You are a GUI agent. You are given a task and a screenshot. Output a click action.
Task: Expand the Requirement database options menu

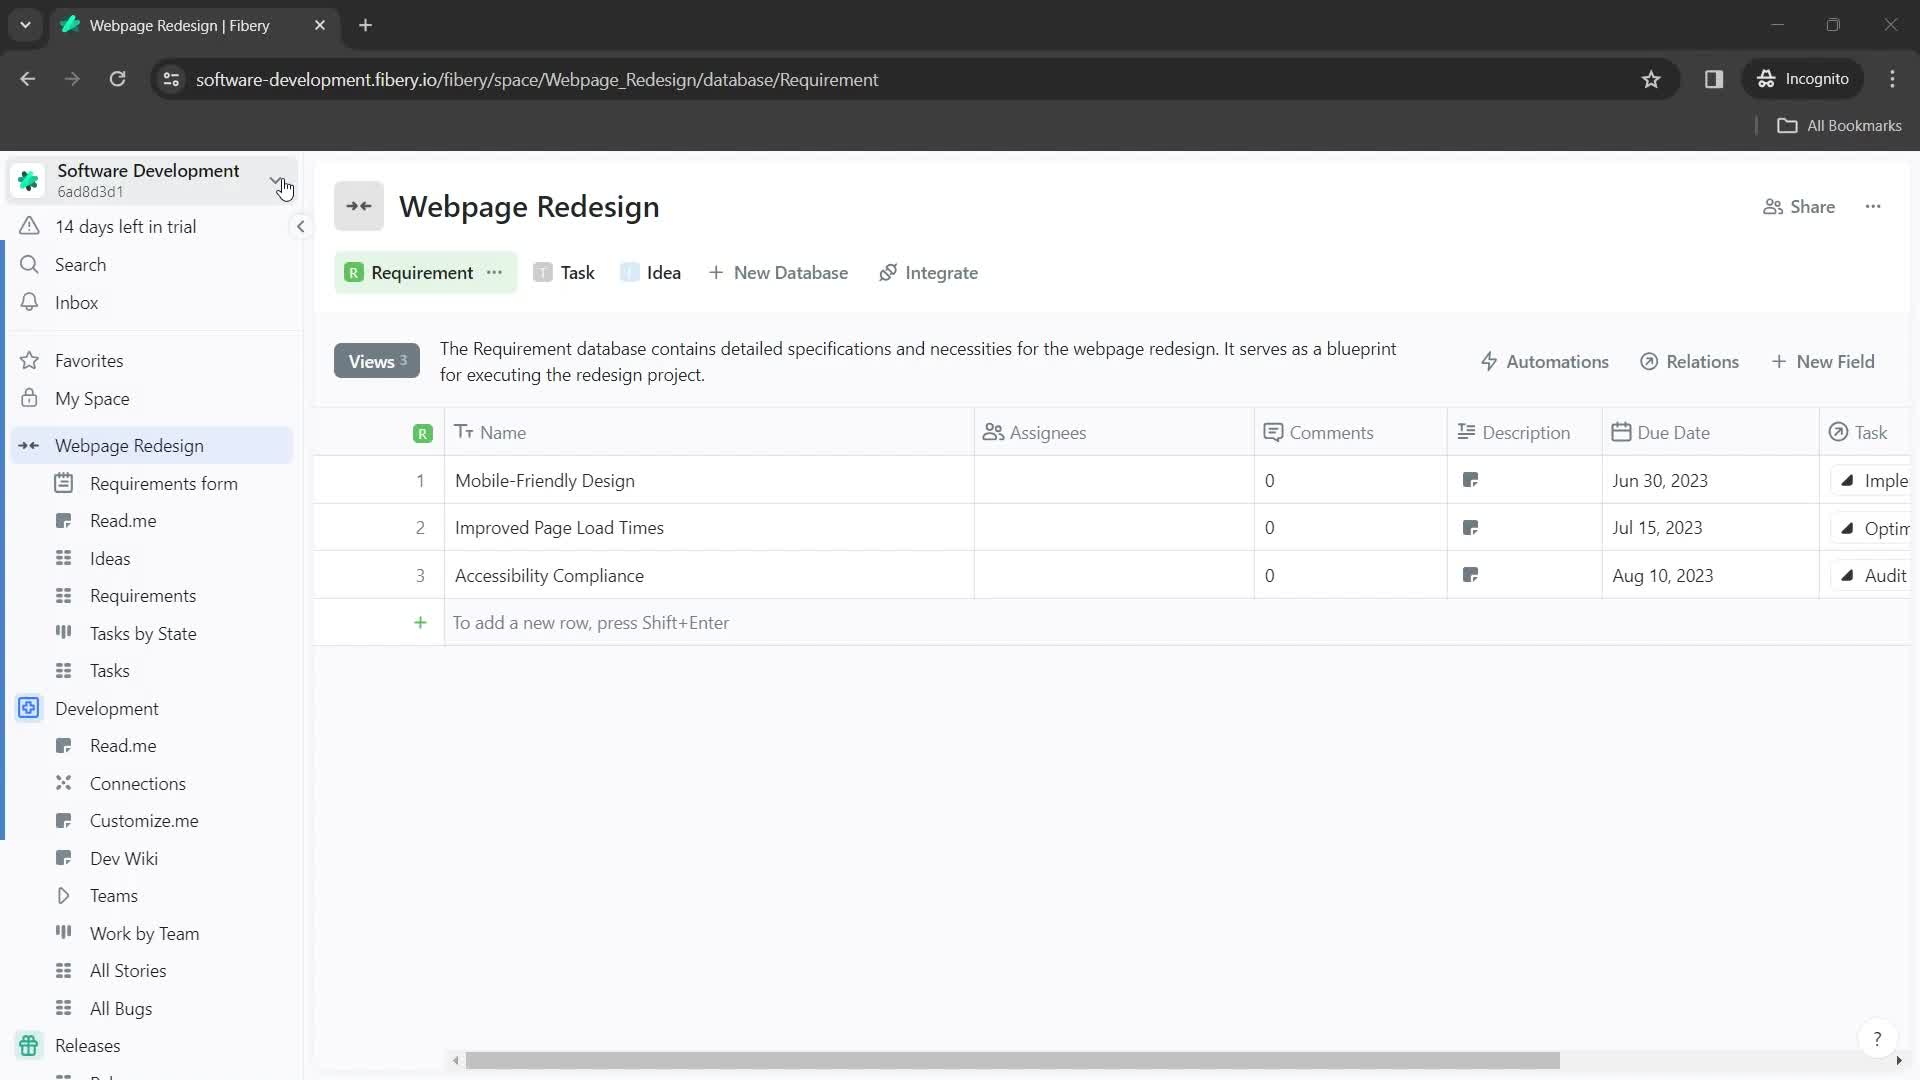[497, 273]
